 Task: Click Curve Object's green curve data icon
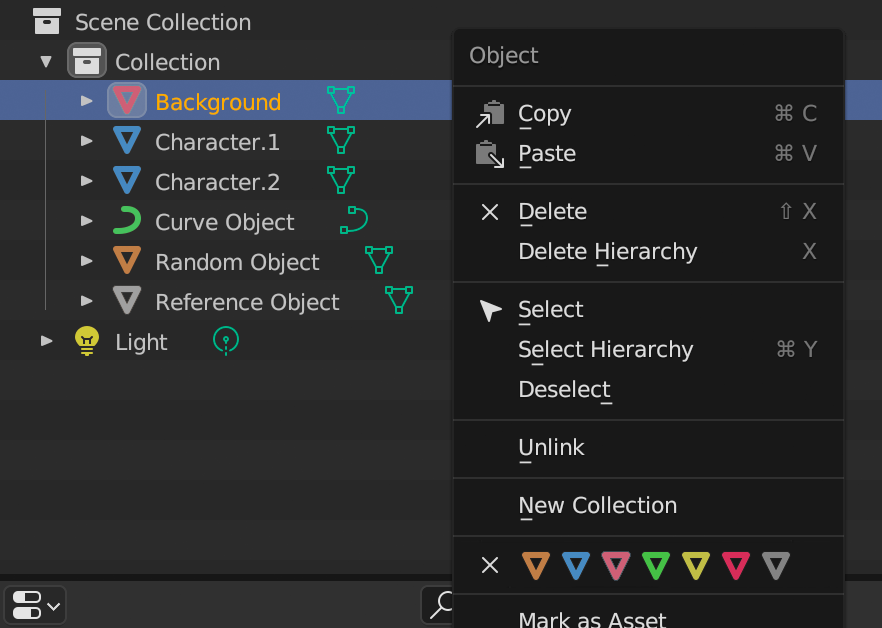point(354,219)
